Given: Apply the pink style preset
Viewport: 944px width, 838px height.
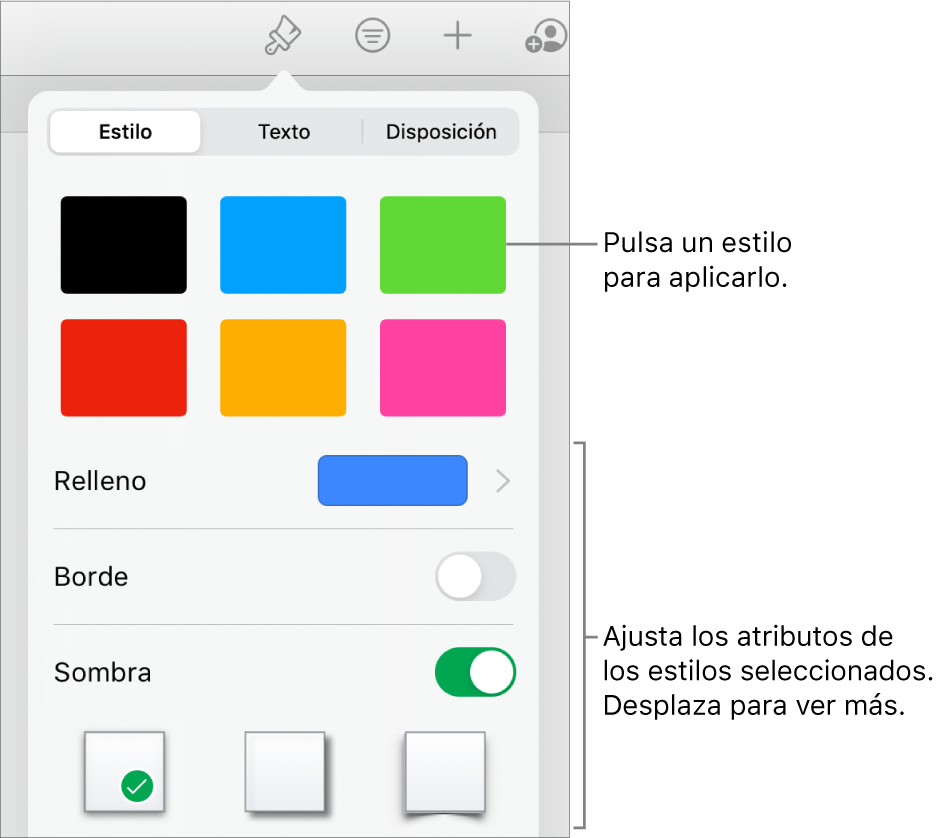Looking at the screenshot, I should 442,367.
